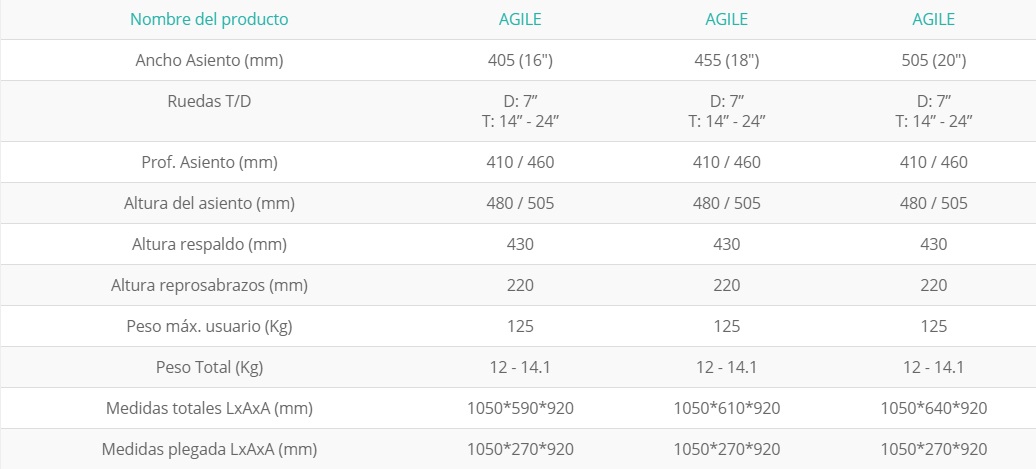The width and height of the screenshot is (1036, 469).
Task: Click the 'Peso máx. usuario (Kg)' label
Action: [x=209, y=326]
